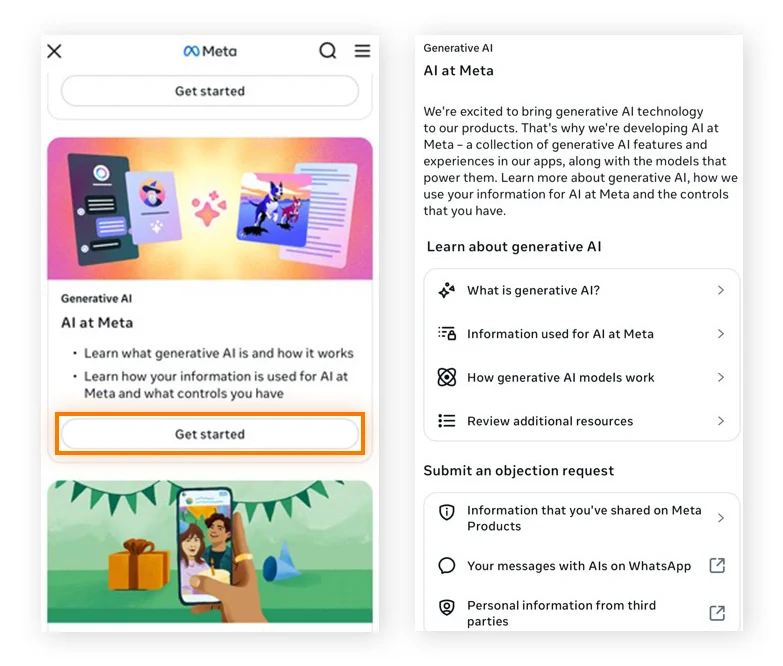
Task: Expand chevron for Information used for AI at Meta
Action: (x=721, y=333)
